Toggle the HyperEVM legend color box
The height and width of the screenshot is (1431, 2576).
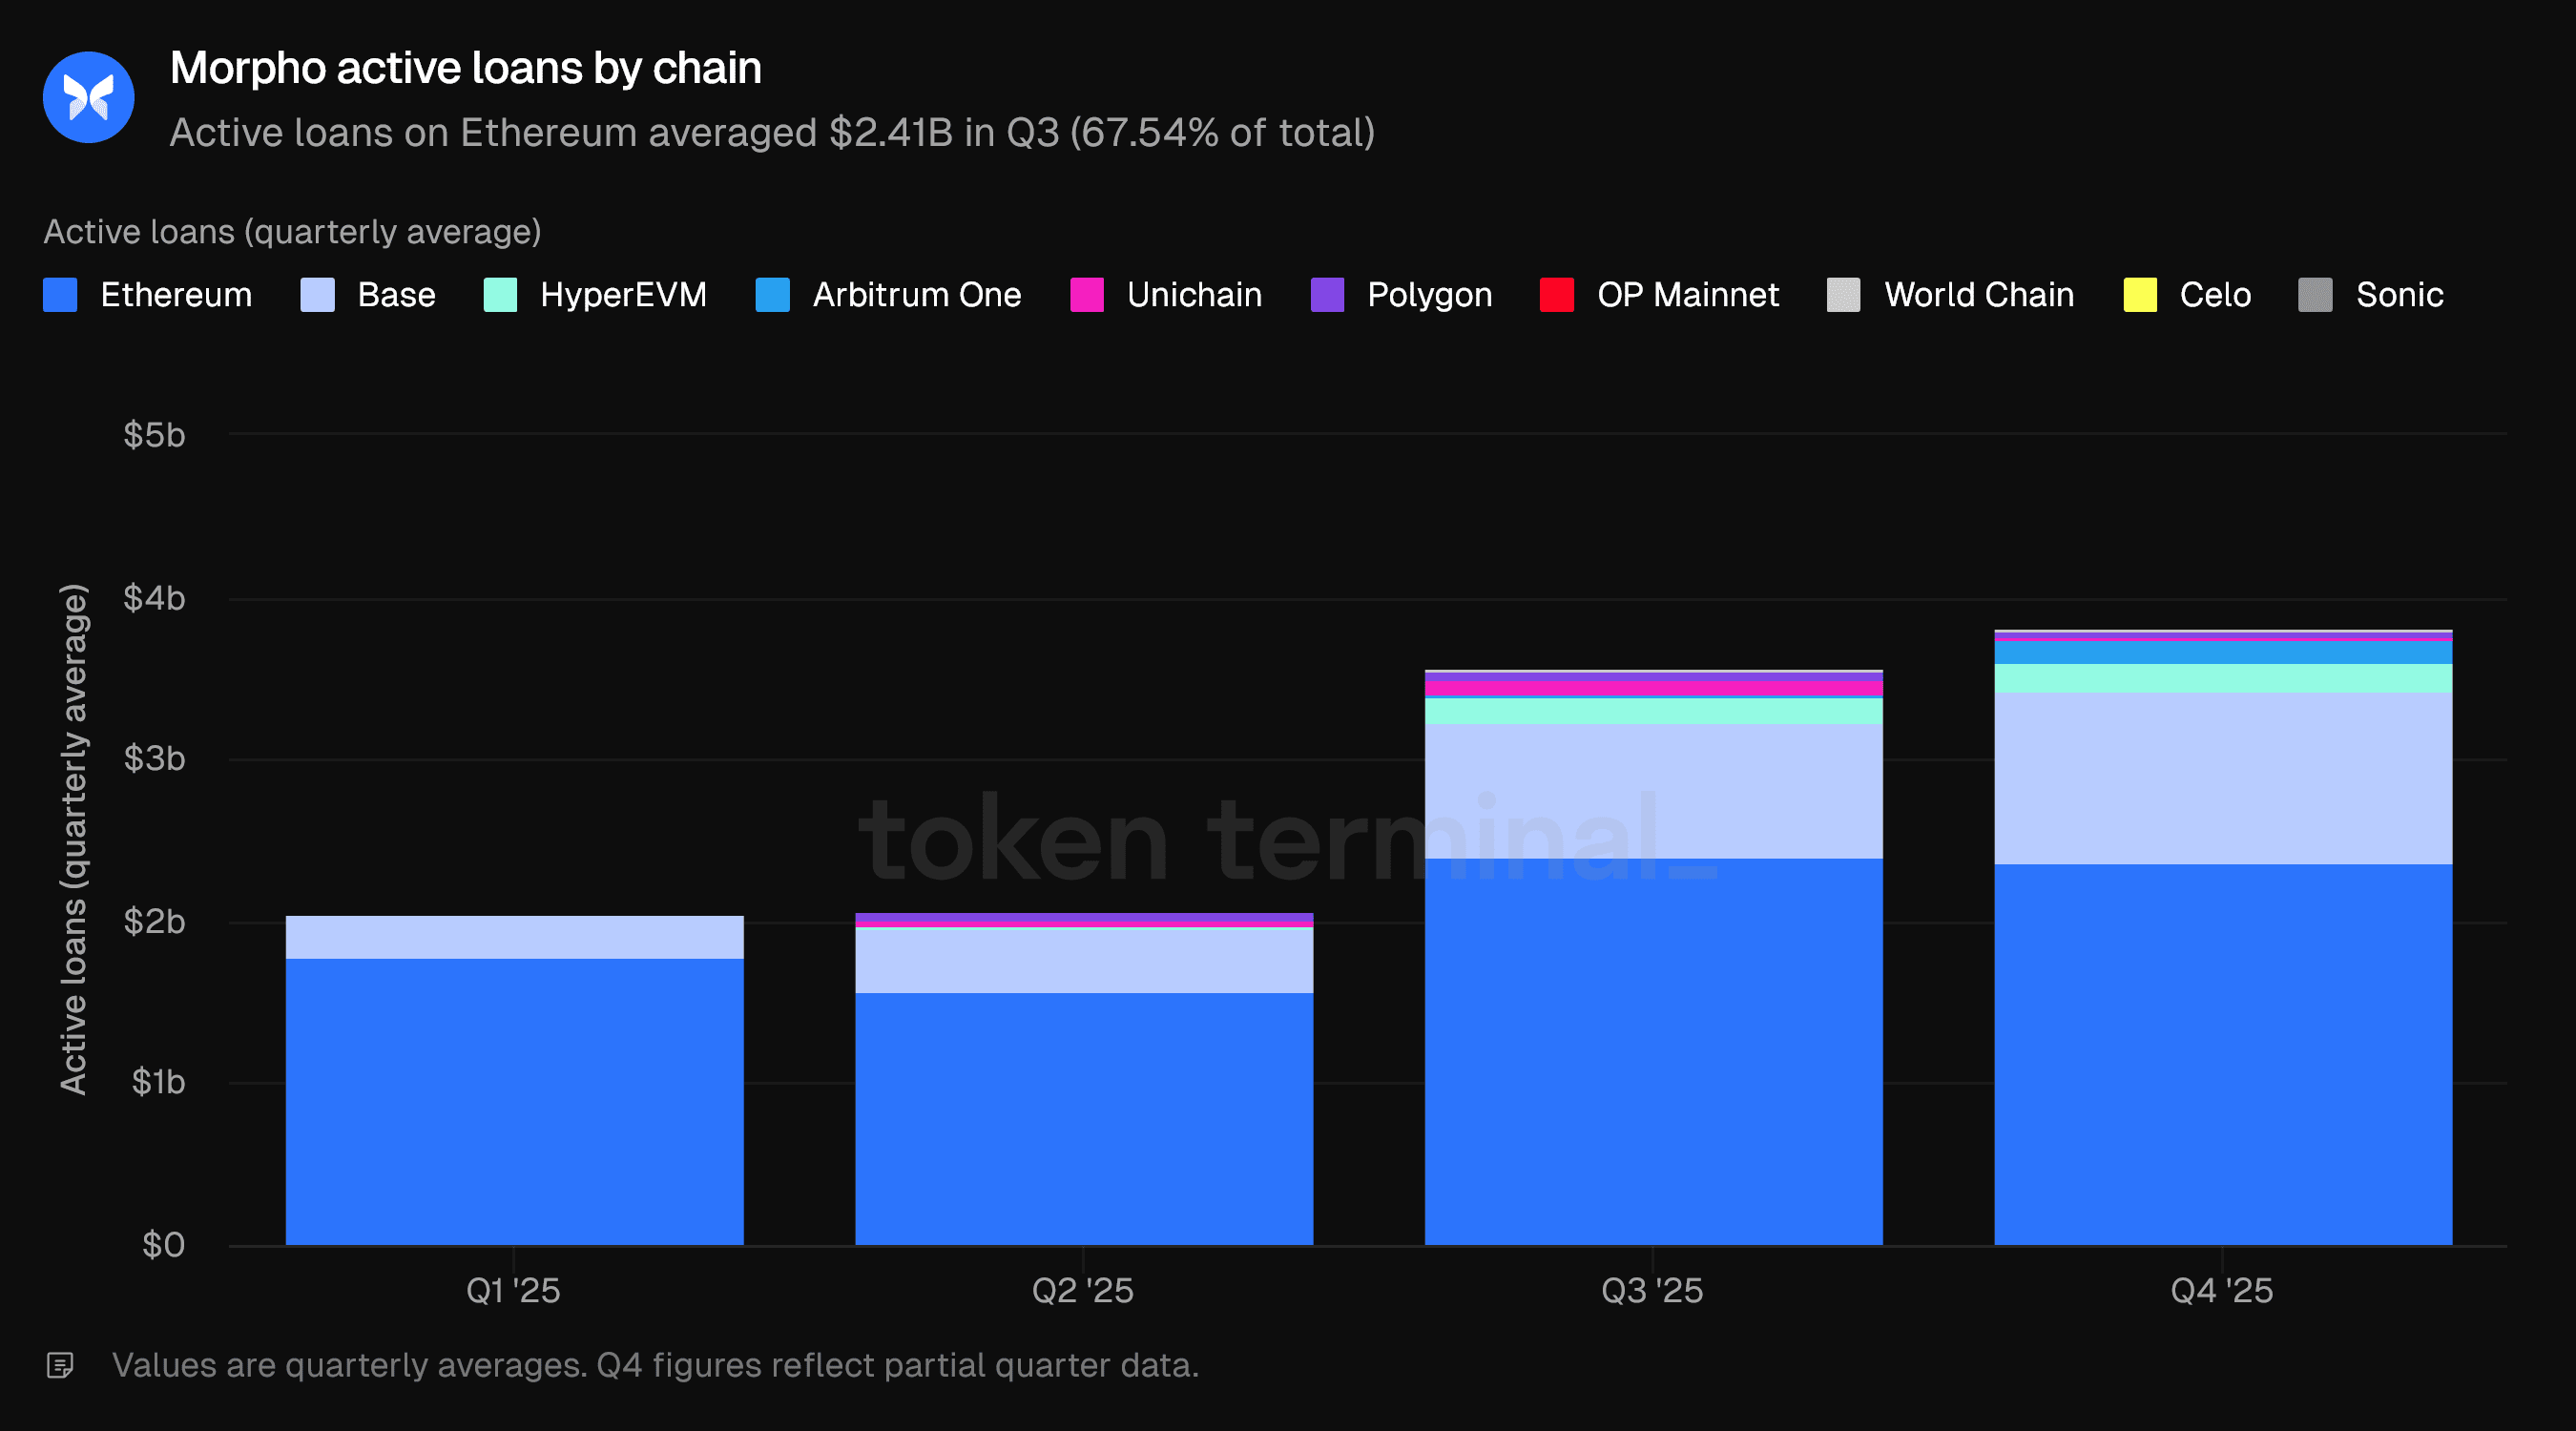tap(500, 295)
